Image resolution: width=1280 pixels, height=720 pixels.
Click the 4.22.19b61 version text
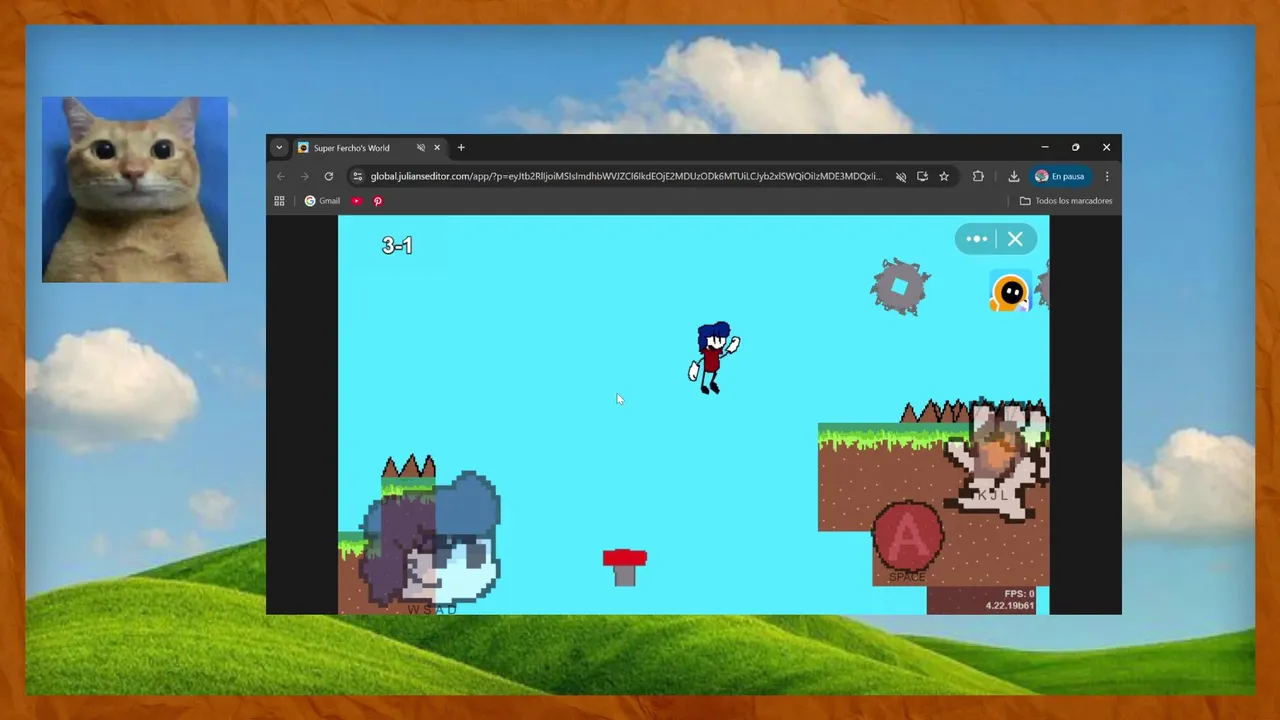pos(1010,606)
